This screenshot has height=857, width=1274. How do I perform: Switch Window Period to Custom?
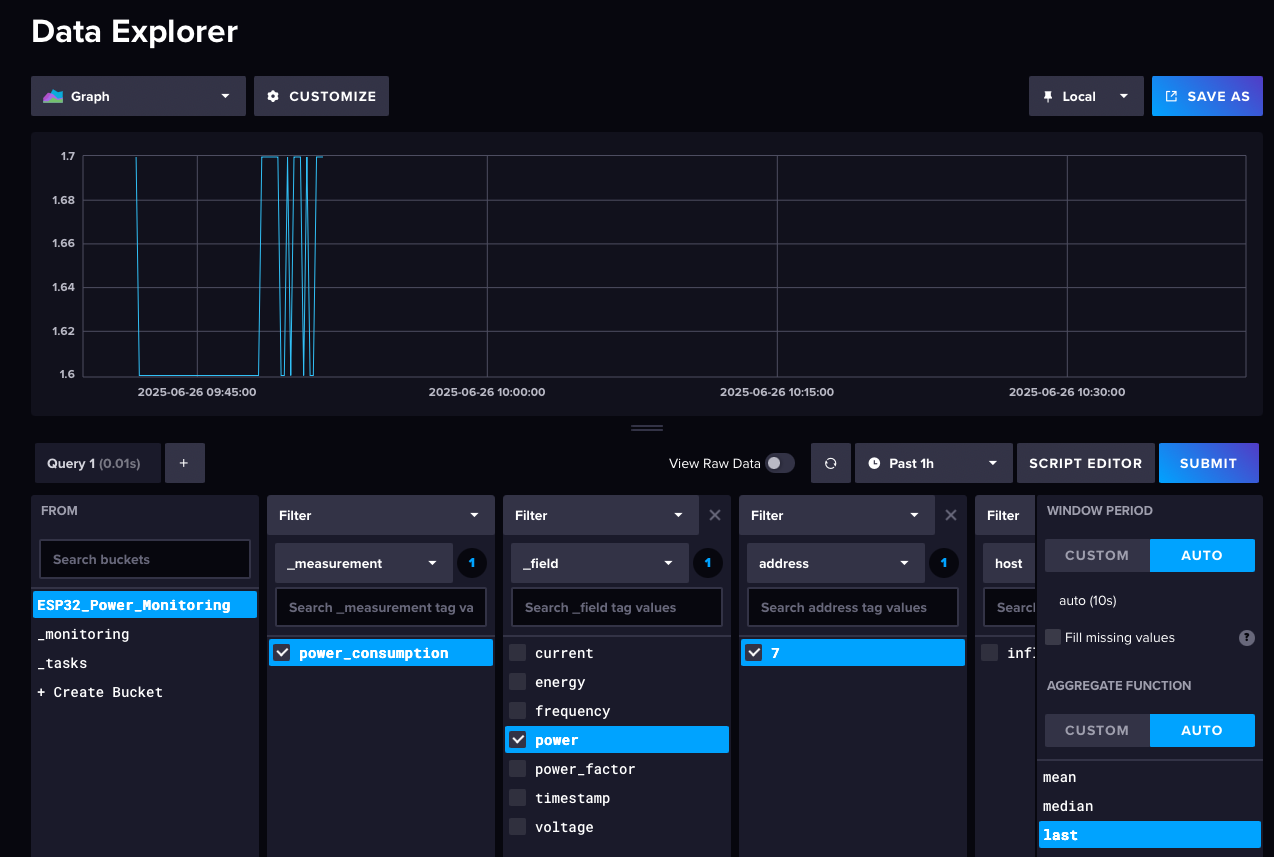coord(1096,555)
